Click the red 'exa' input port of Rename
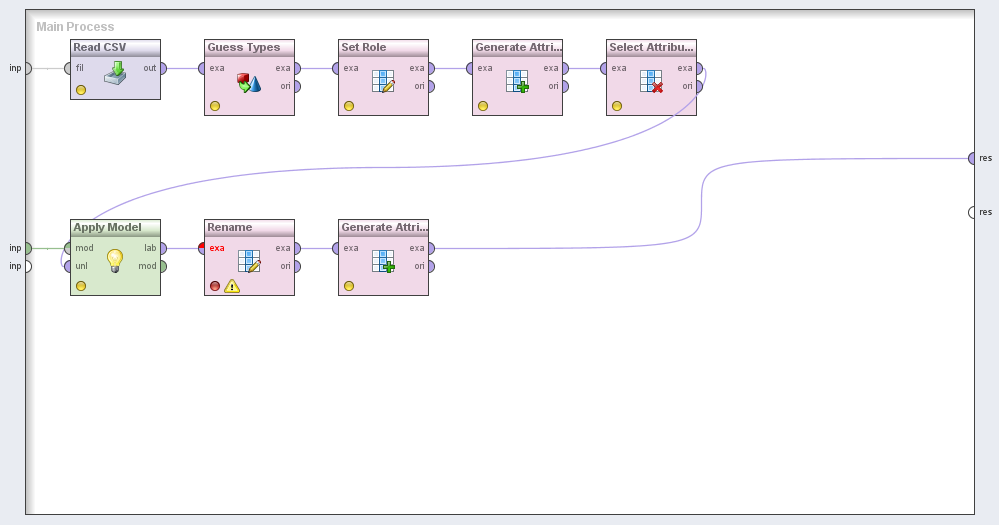Viewport: 999px width, 525px height. [x=202, y=248]
